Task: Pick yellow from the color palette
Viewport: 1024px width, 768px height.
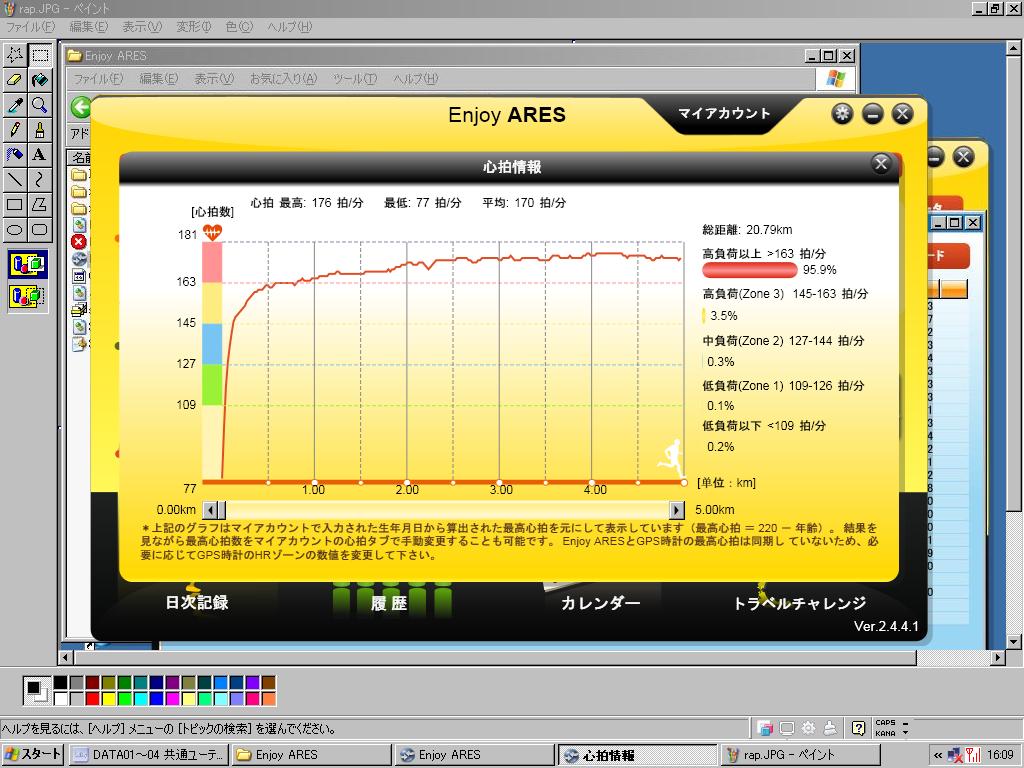Action: pos(108,699)
